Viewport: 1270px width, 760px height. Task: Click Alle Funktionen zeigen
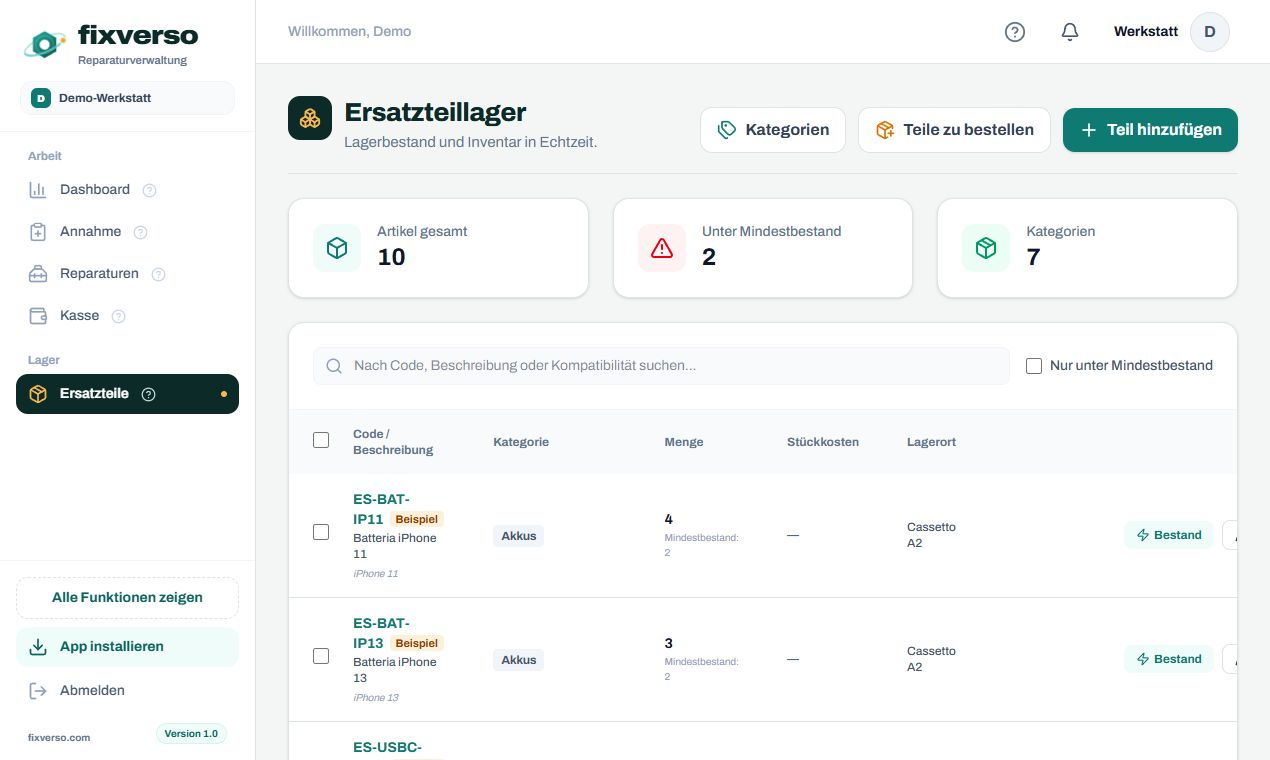127,598
